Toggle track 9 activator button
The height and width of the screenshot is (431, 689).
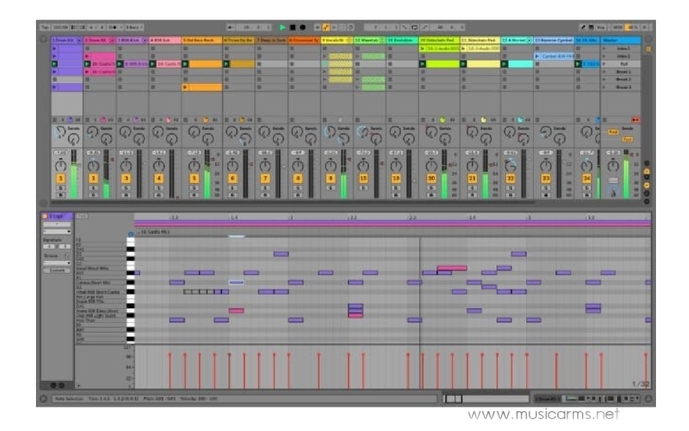tap(332, 178)
